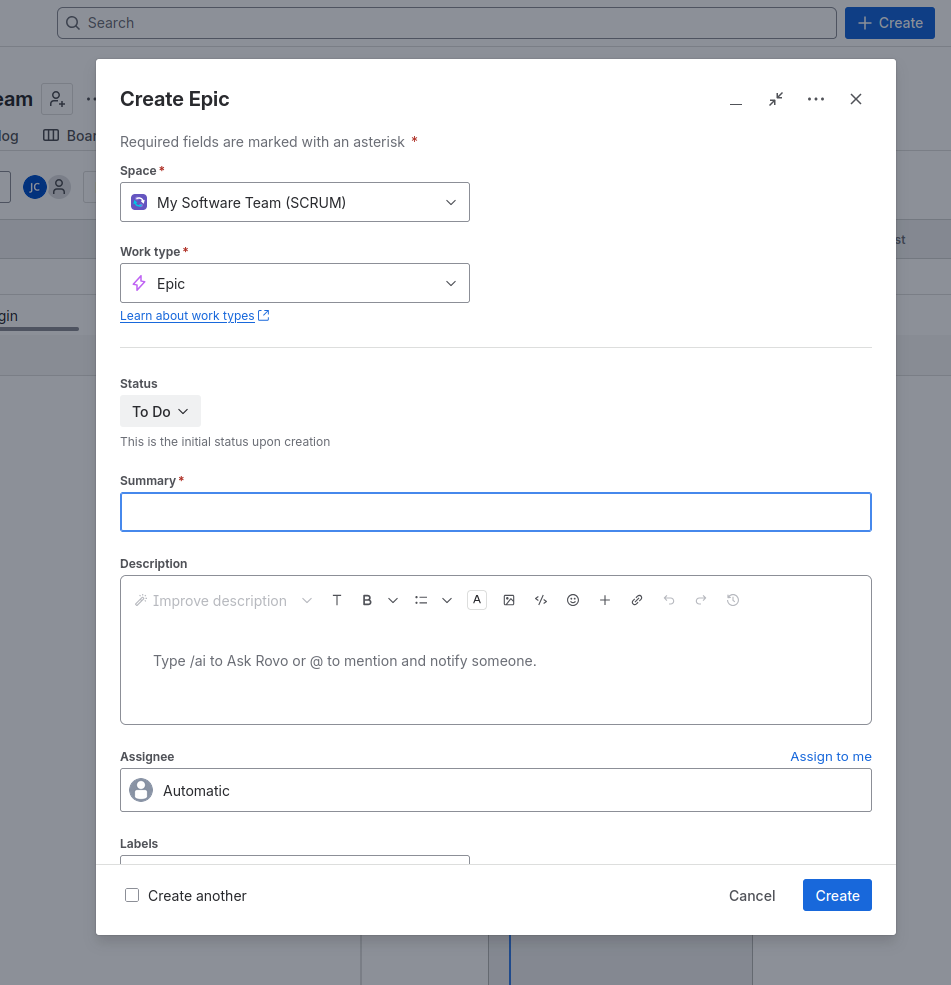Open external link icon beside work types
This screenshot has width=951, height=985.
coord(264,315)
